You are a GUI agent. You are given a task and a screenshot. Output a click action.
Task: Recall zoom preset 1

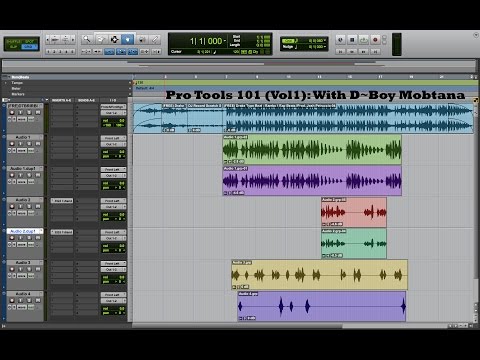pos(48,51)
